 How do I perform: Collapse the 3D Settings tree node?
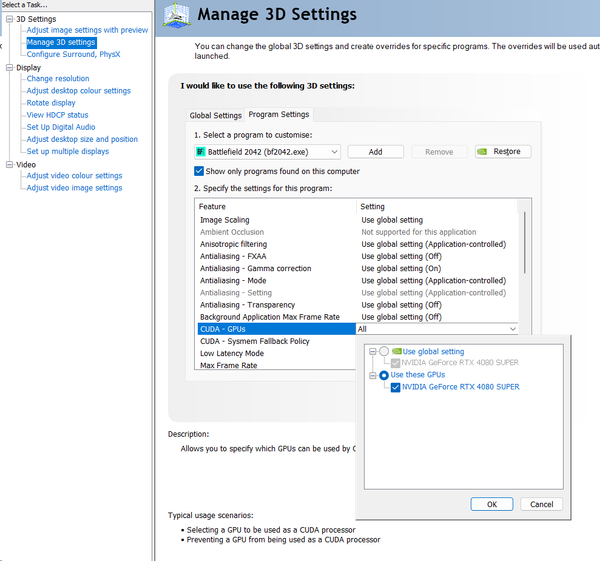pyautogui.click(x=10, y=19)
